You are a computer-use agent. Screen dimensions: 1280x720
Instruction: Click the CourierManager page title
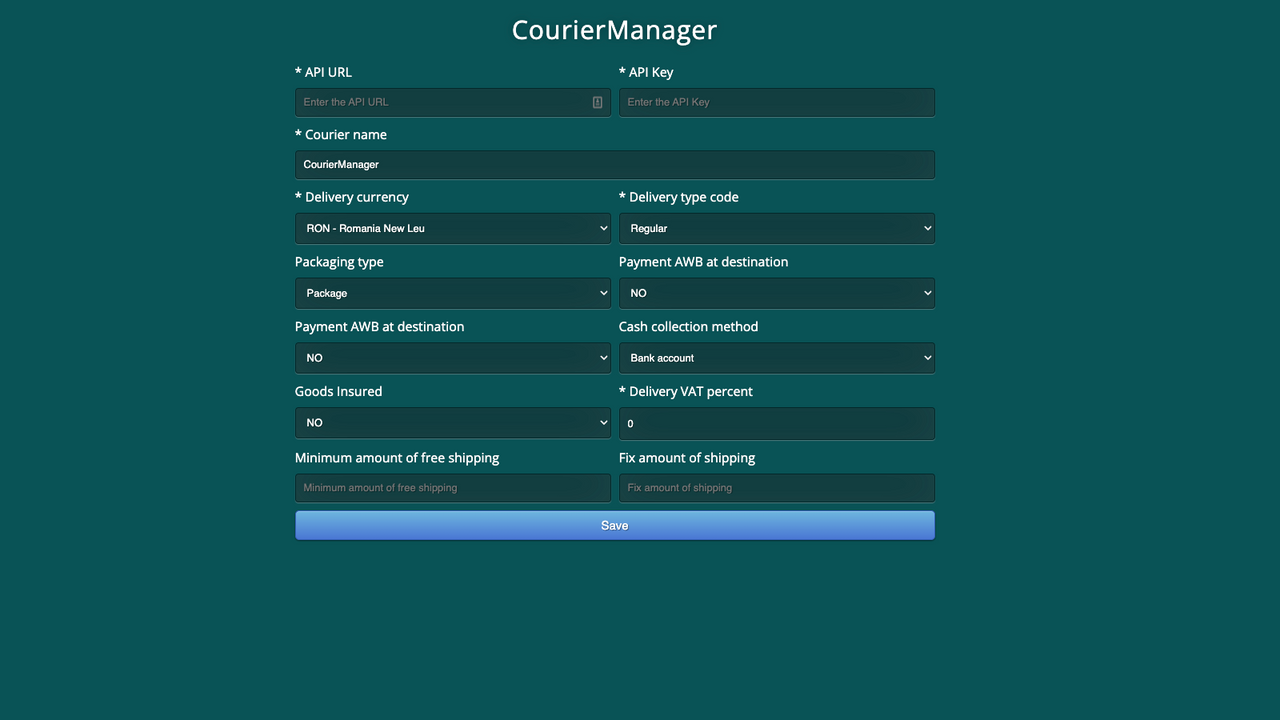pyautogui.click(x=614, y=30)
